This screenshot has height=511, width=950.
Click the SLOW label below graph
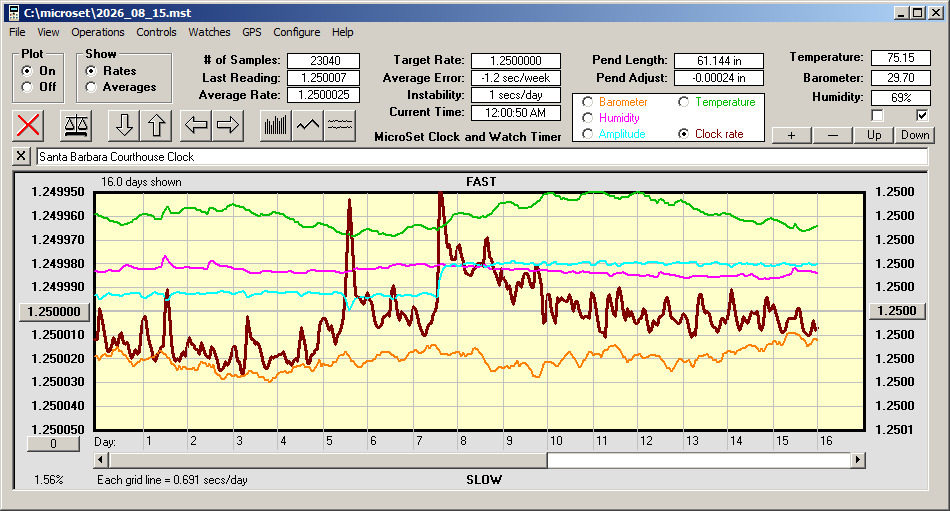[483, 480]
